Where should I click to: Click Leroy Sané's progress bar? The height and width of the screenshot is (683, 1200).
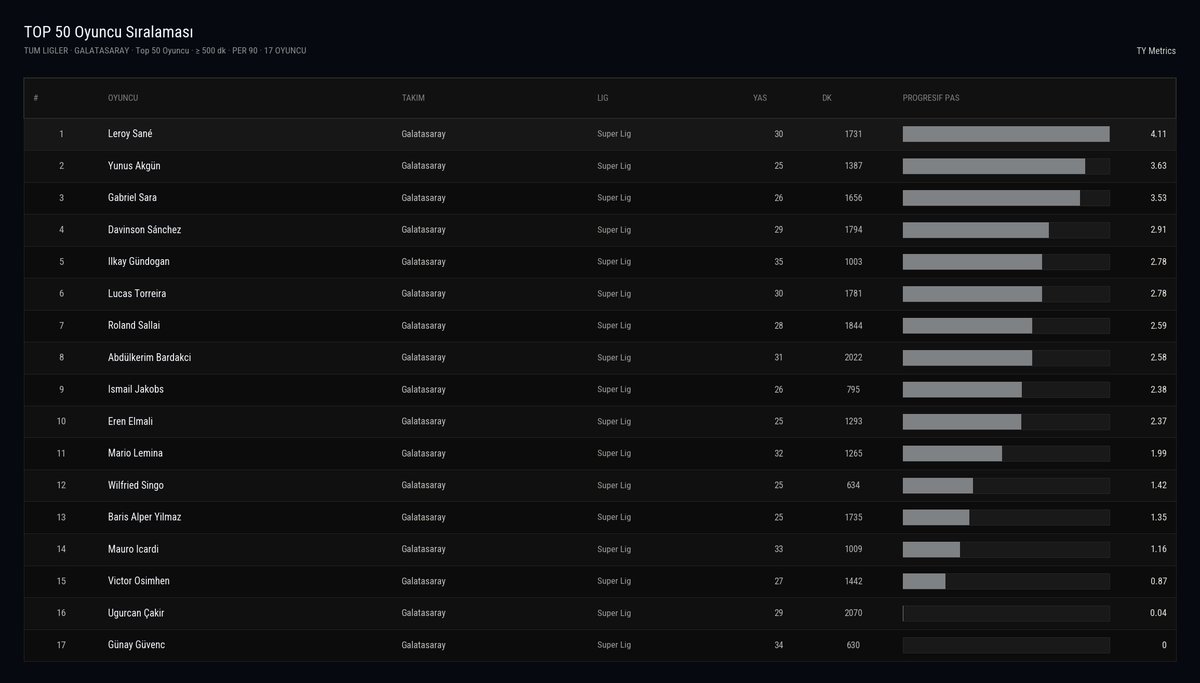pos(1006,134)
